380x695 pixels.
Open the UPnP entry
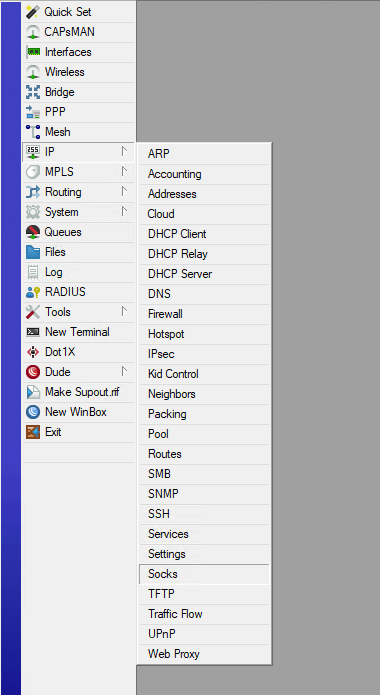[204, 634]
